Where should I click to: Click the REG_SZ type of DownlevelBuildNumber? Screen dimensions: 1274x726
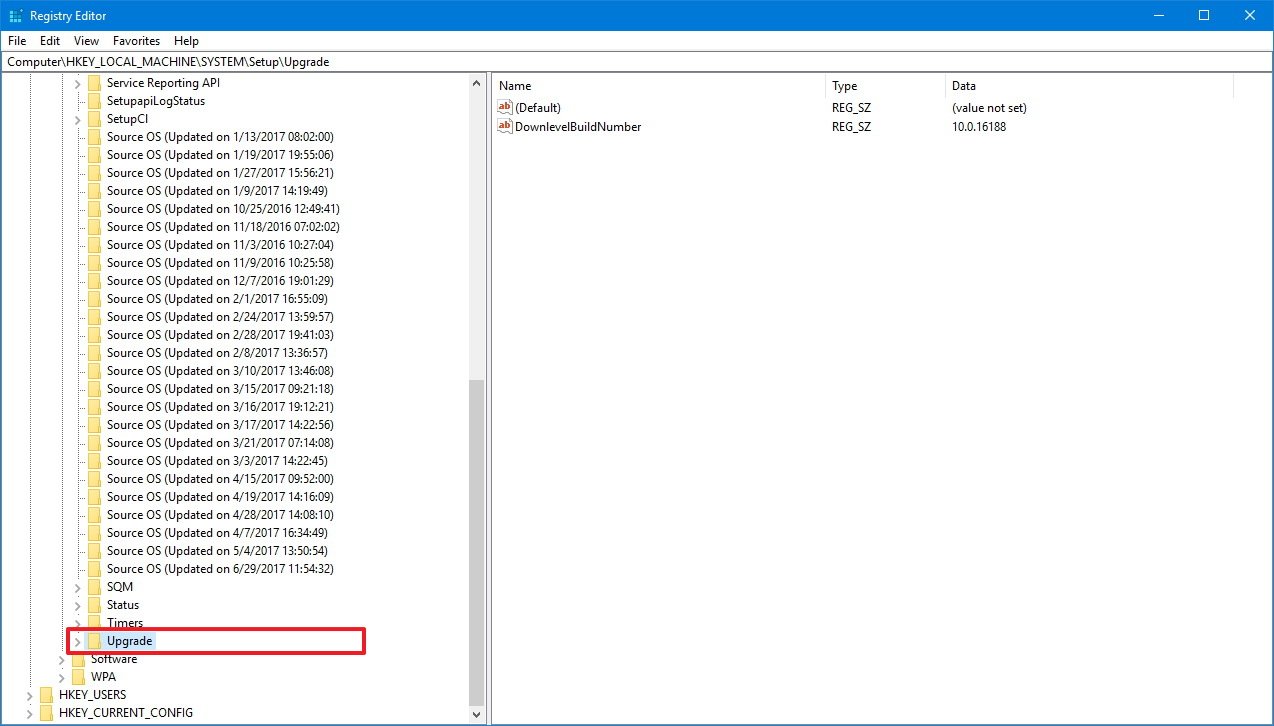coord(851,127)
